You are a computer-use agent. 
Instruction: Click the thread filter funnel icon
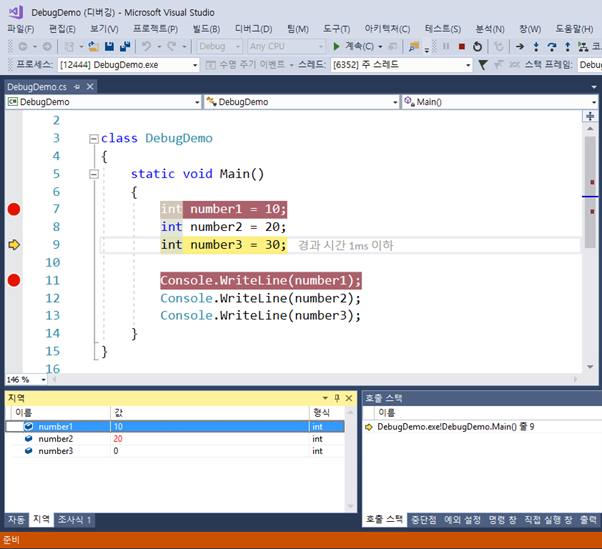483,65
